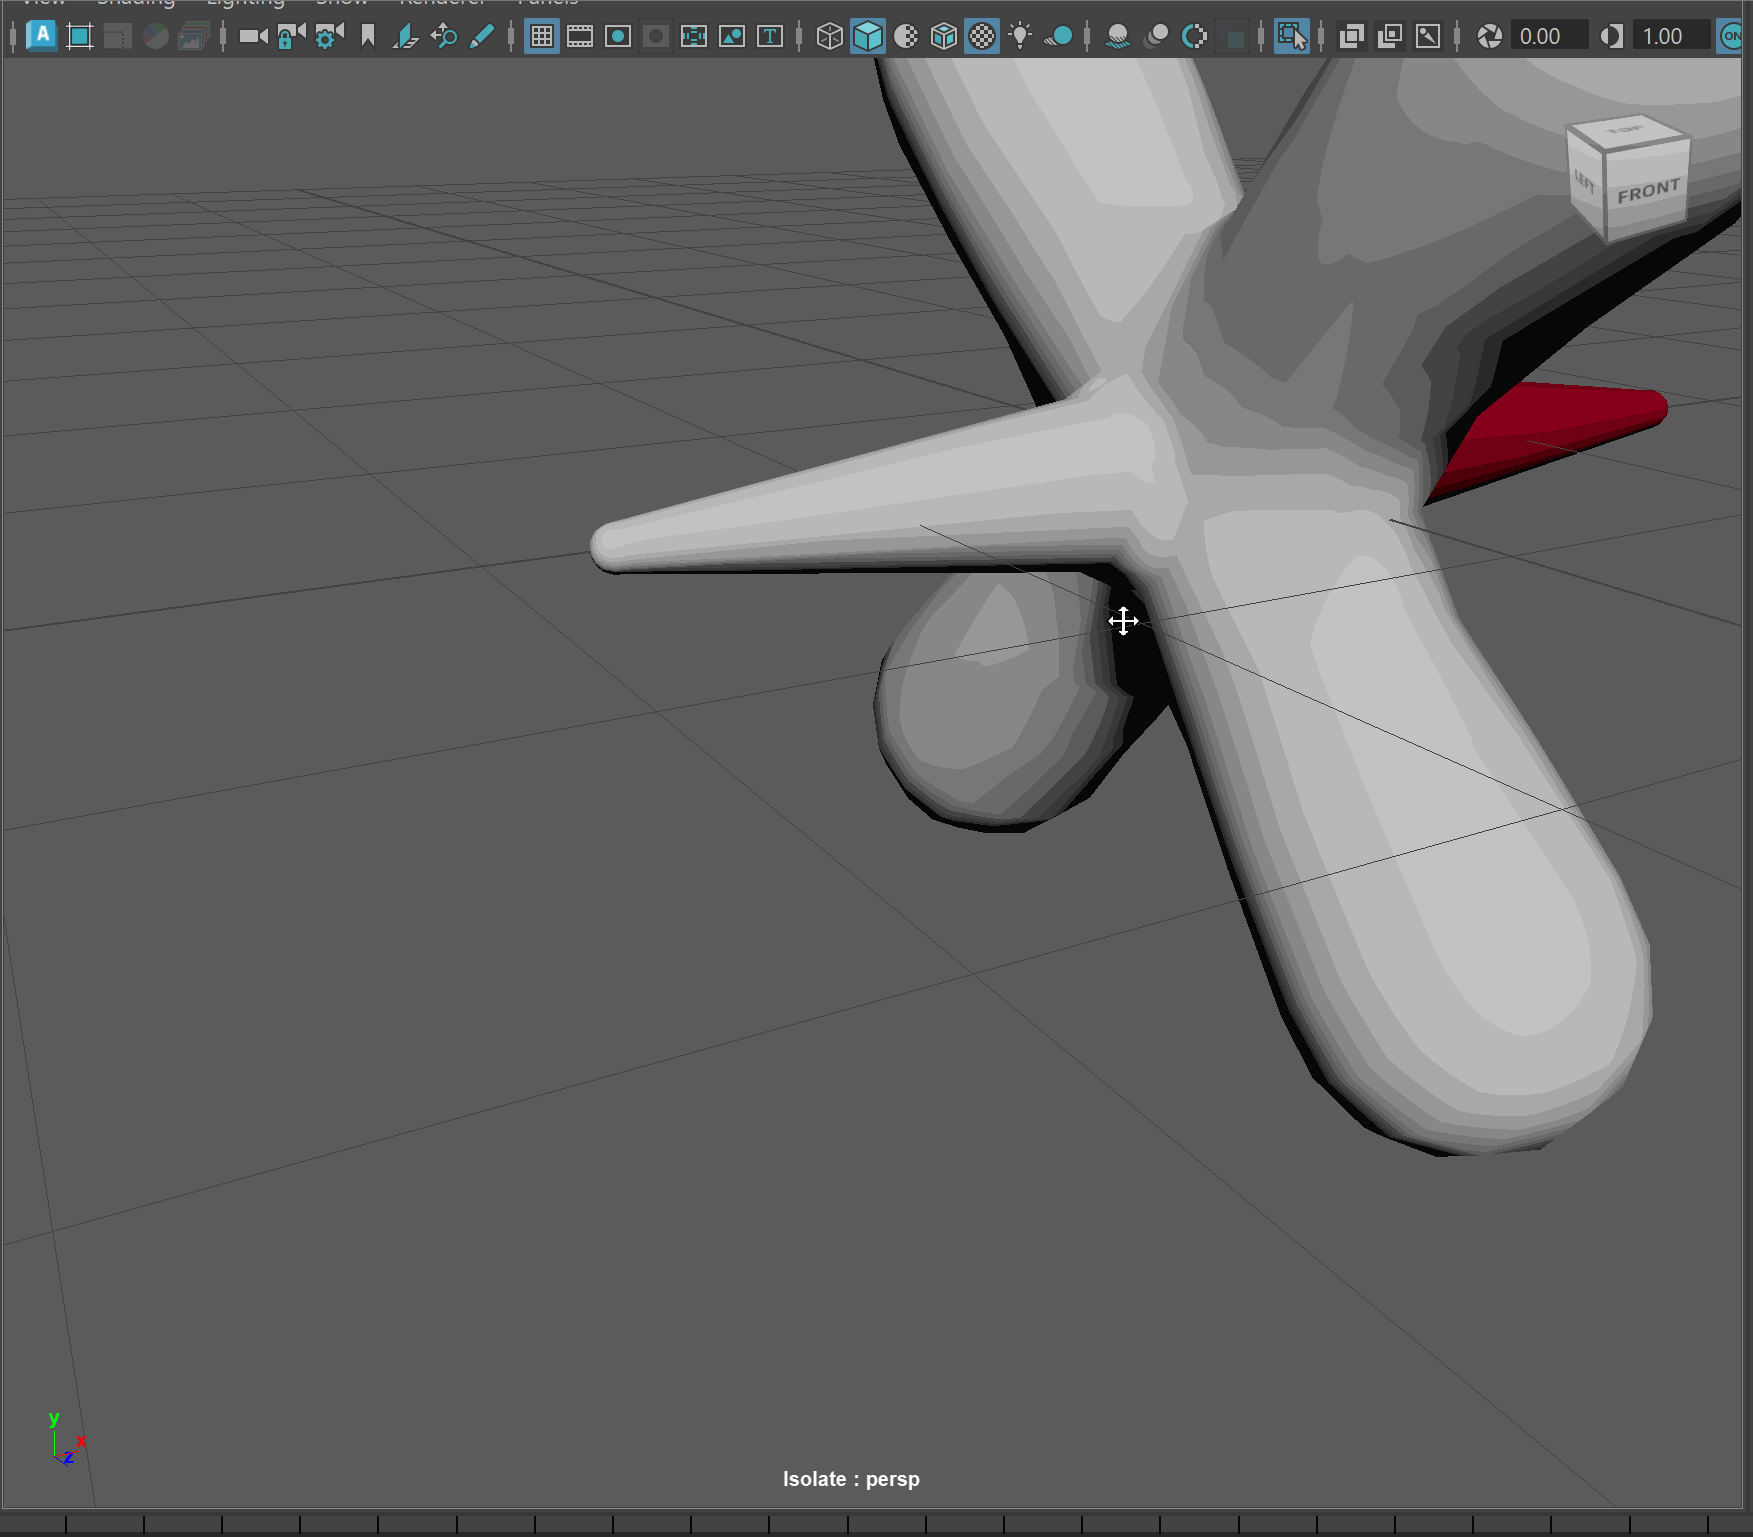Enable Wireframe on Shaded mode
This screenshot has width=1753, height=1537.
point(943,36)
